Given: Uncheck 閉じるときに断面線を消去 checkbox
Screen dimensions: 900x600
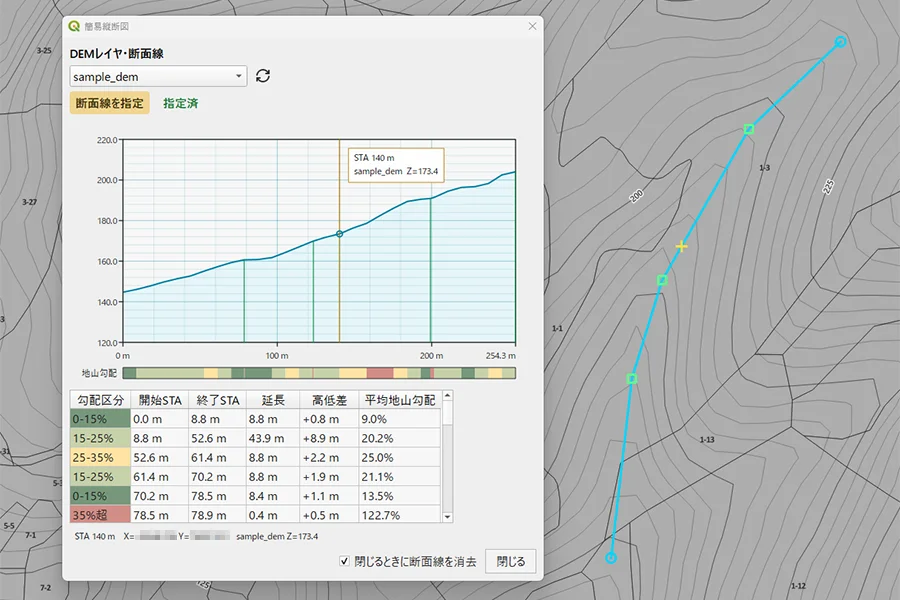Looking at the screenshot, I should [x=344, y=561].
